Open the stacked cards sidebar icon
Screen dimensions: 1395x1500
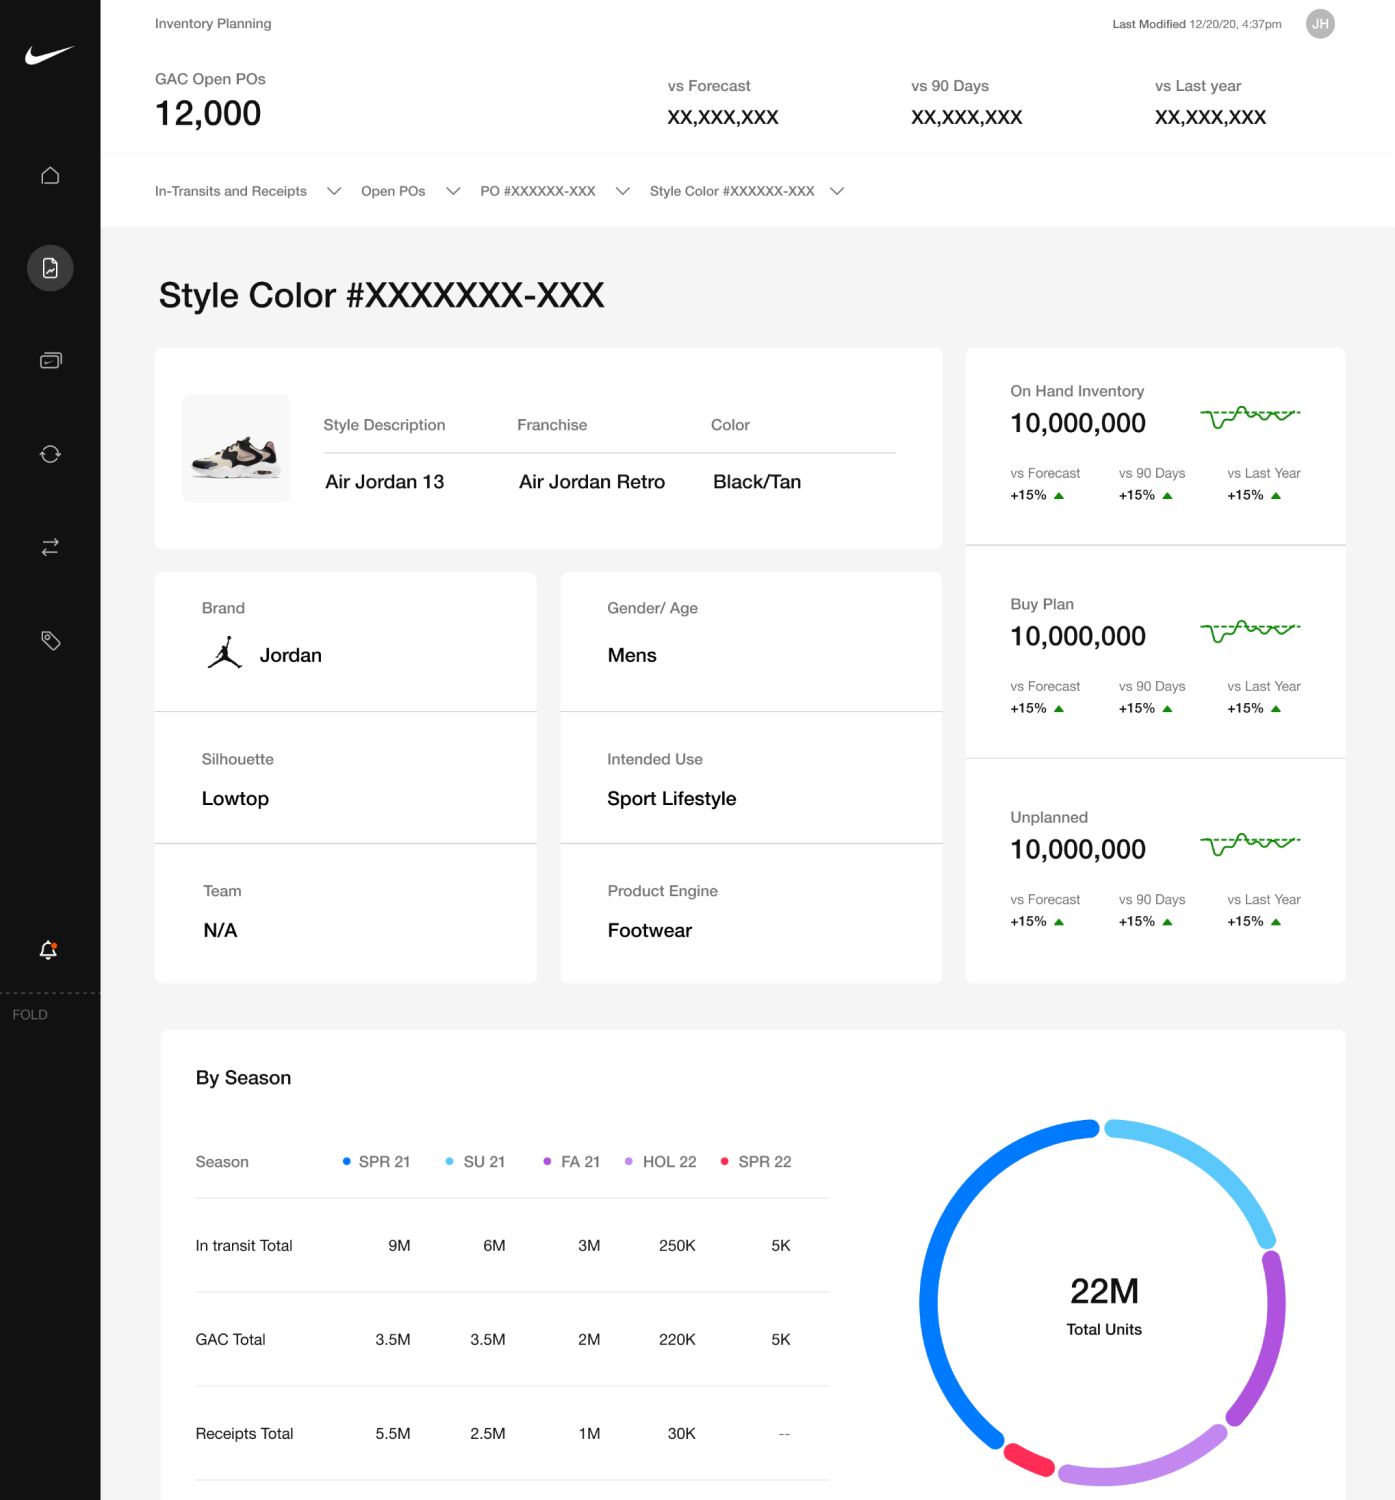click(50, 360)
